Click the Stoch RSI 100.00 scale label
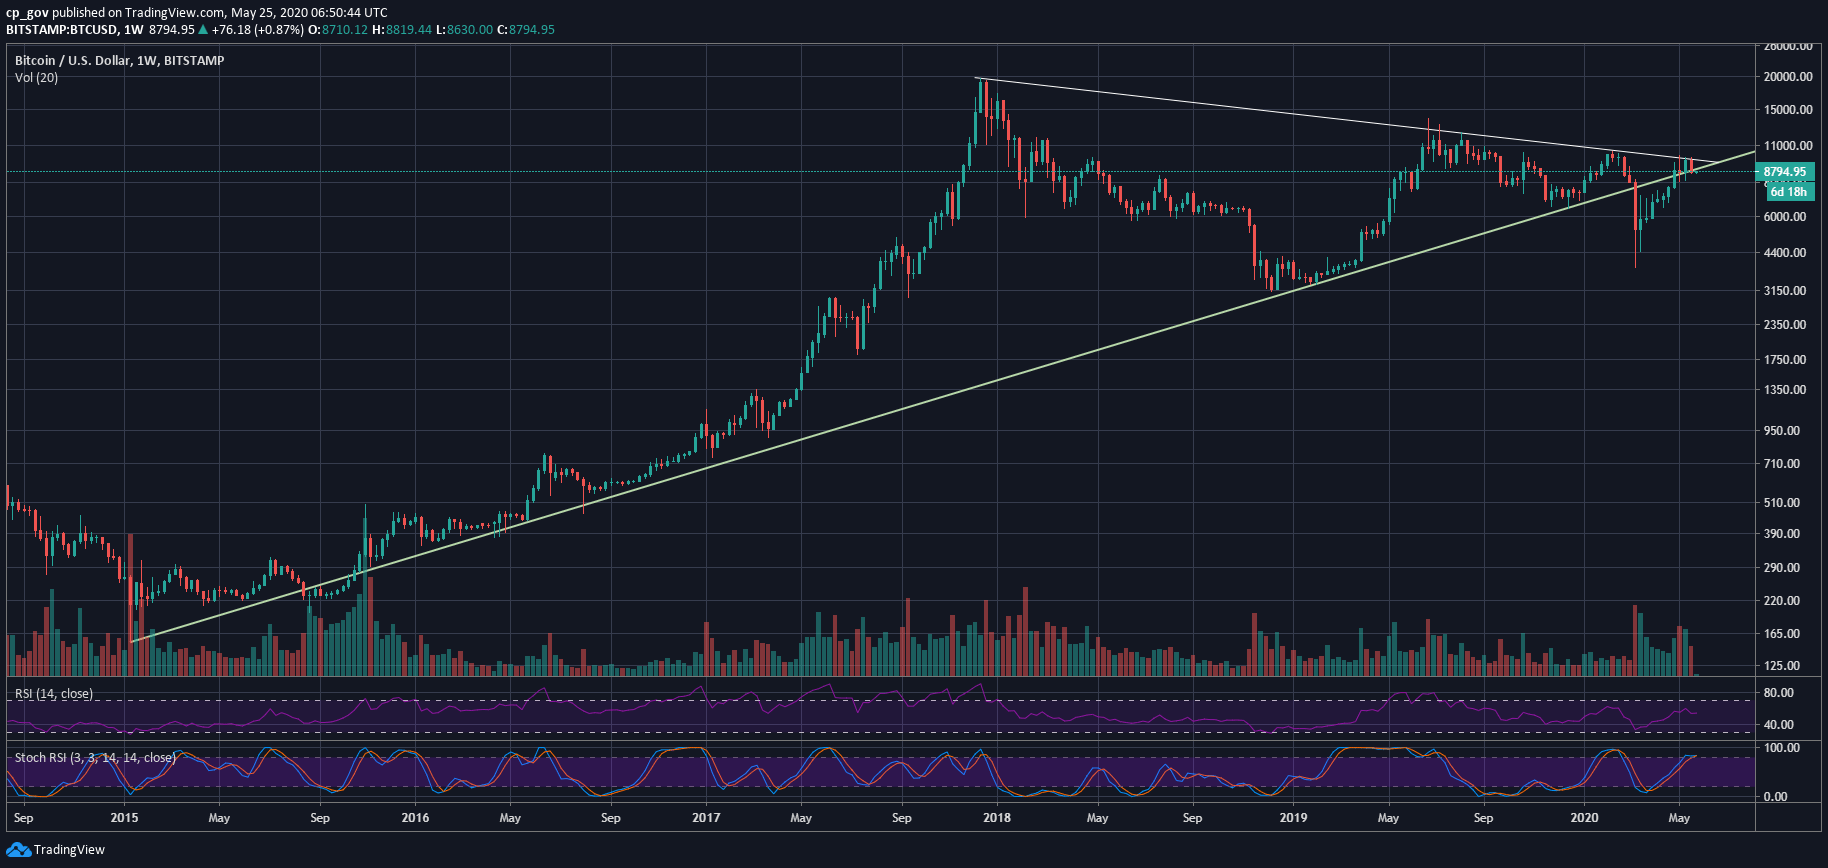1828x868 pixels. click(1782, 748)
